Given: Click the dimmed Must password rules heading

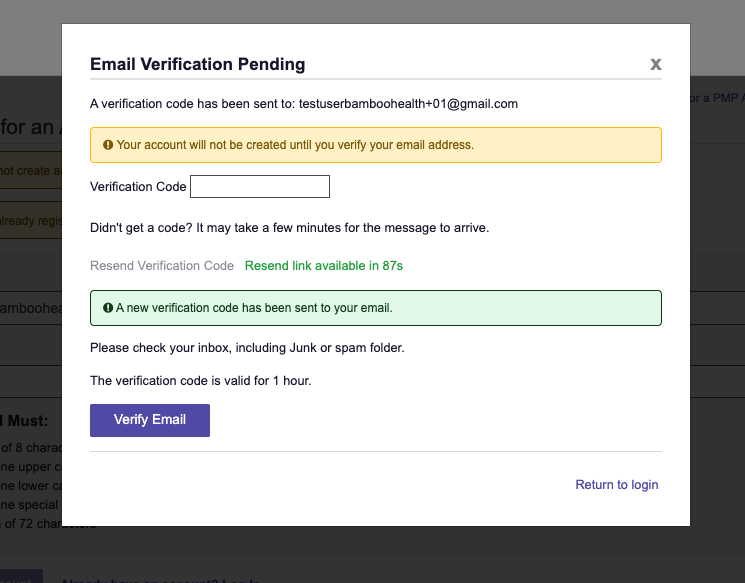Looking at the screenshot, I should (24, 421).
